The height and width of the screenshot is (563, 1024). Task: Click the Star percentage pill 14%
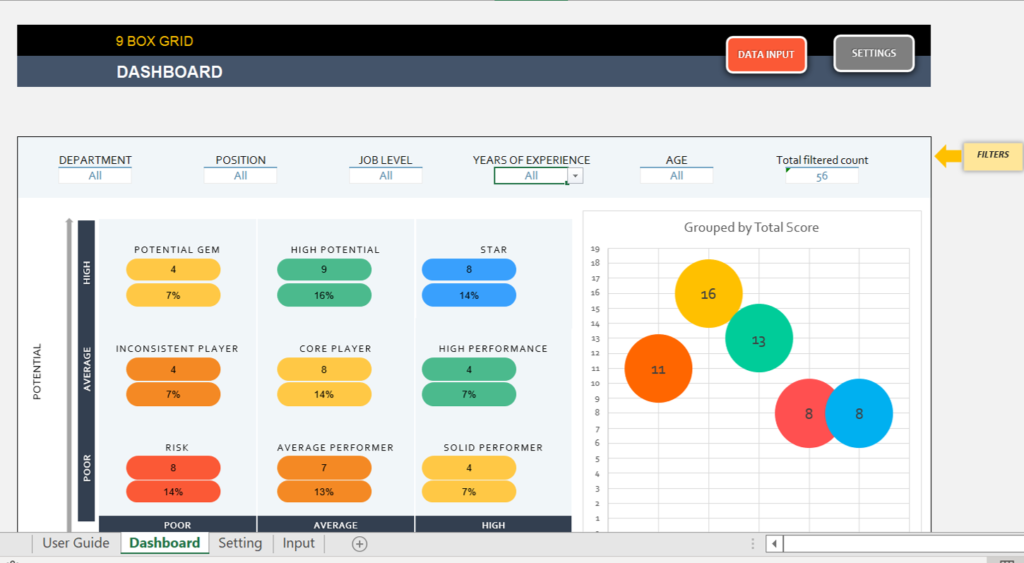469,295
